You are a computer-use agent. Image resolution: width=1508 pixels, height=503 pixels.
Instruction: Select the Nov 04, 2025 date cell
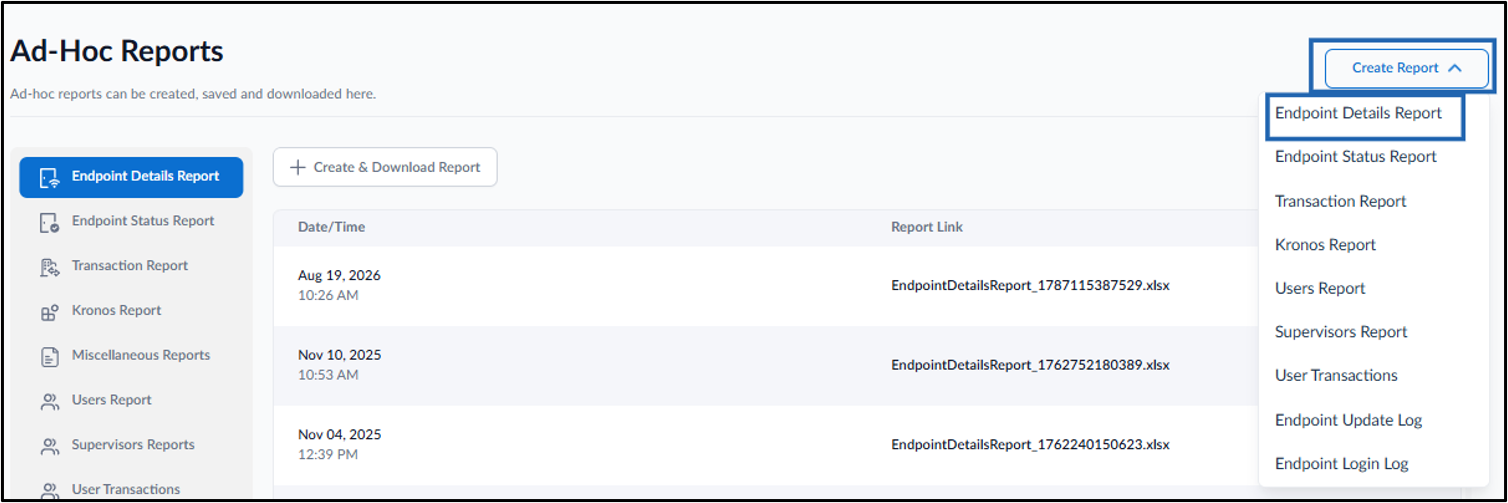[339, 435]
